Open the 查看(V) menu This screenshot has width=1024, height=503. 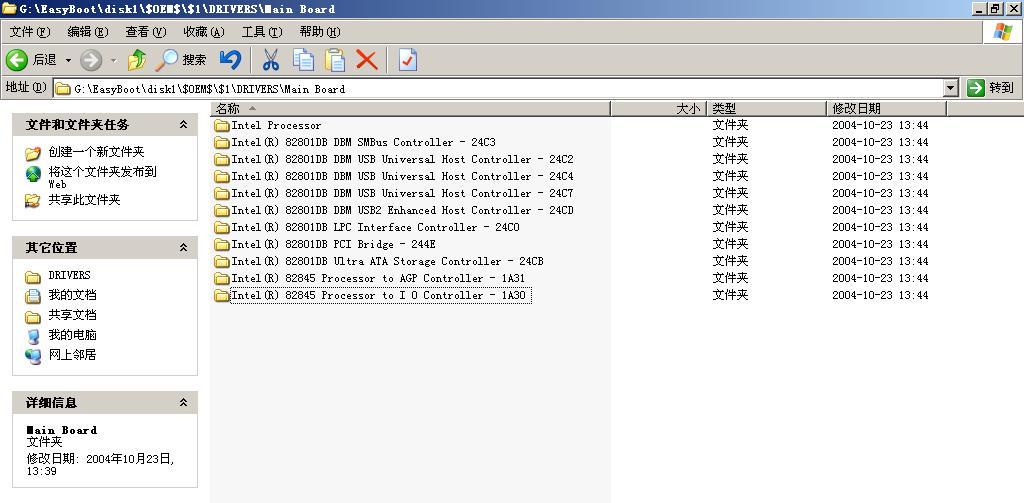(x=146, y=31)
